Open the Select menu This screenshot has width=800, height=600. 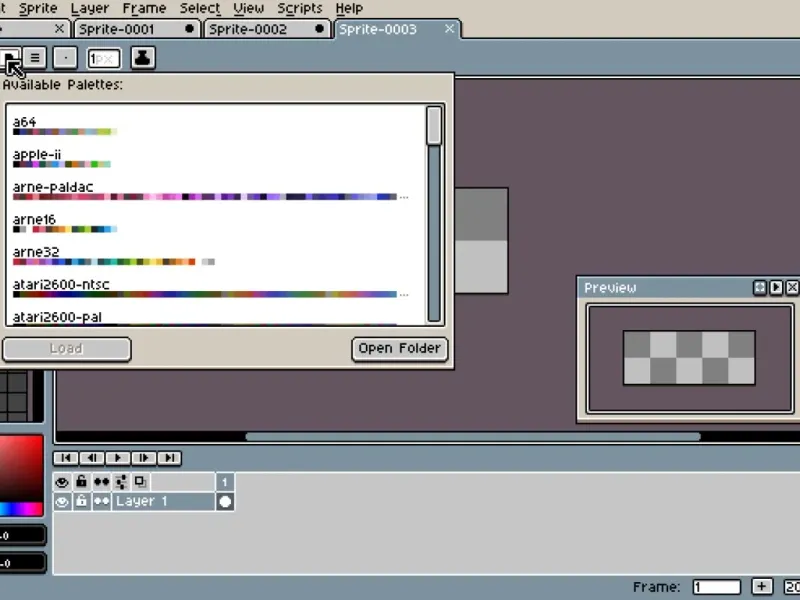pyautogui.click(x=200, y=8)
